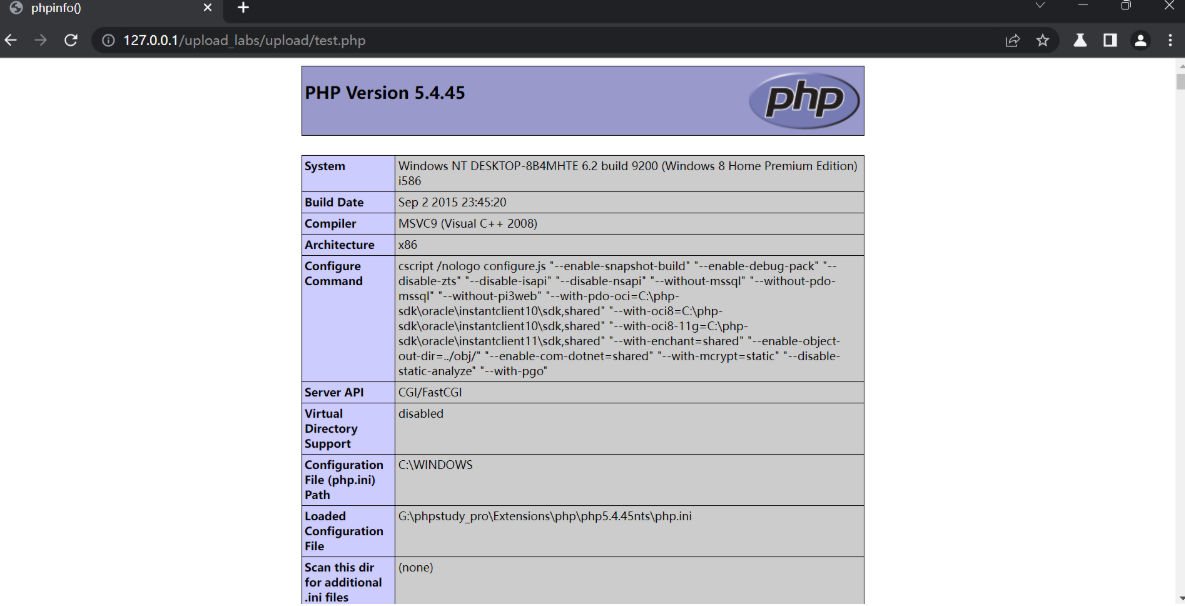Click the 'C:\WINDOWS' value

click(435, 465)
